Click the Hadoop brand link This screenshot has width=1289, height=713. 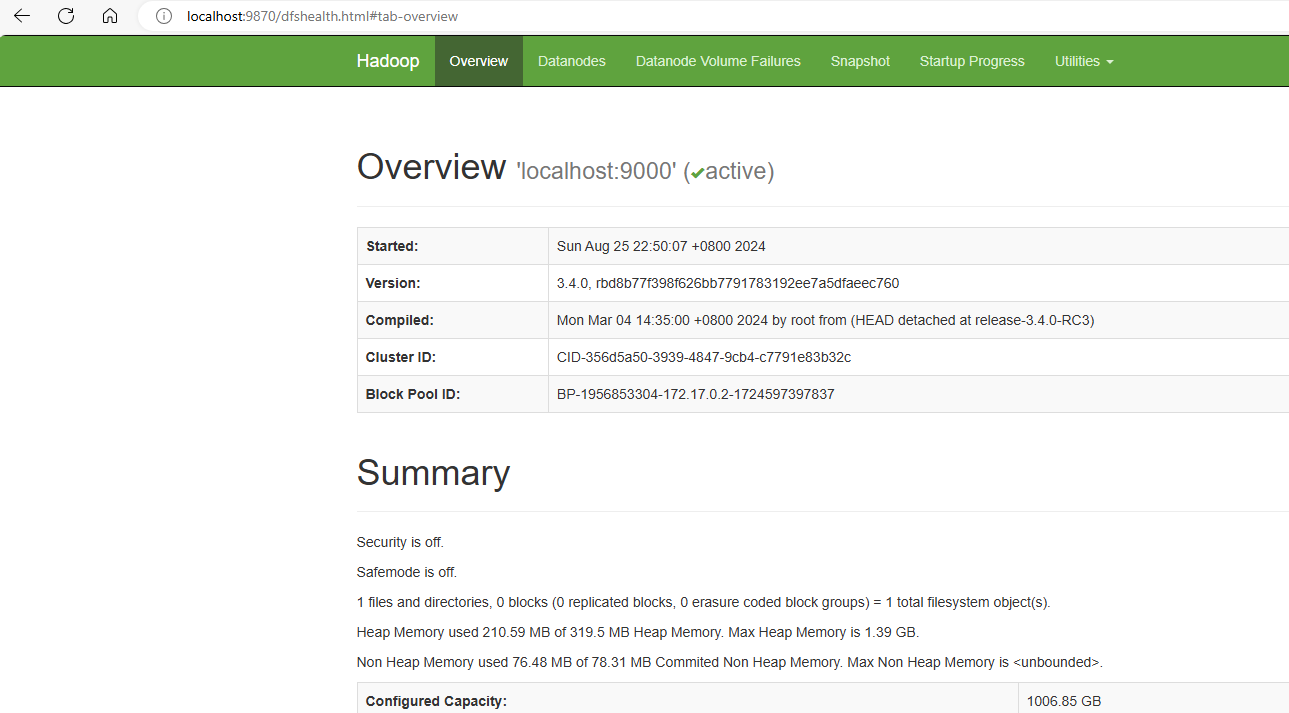387,61
